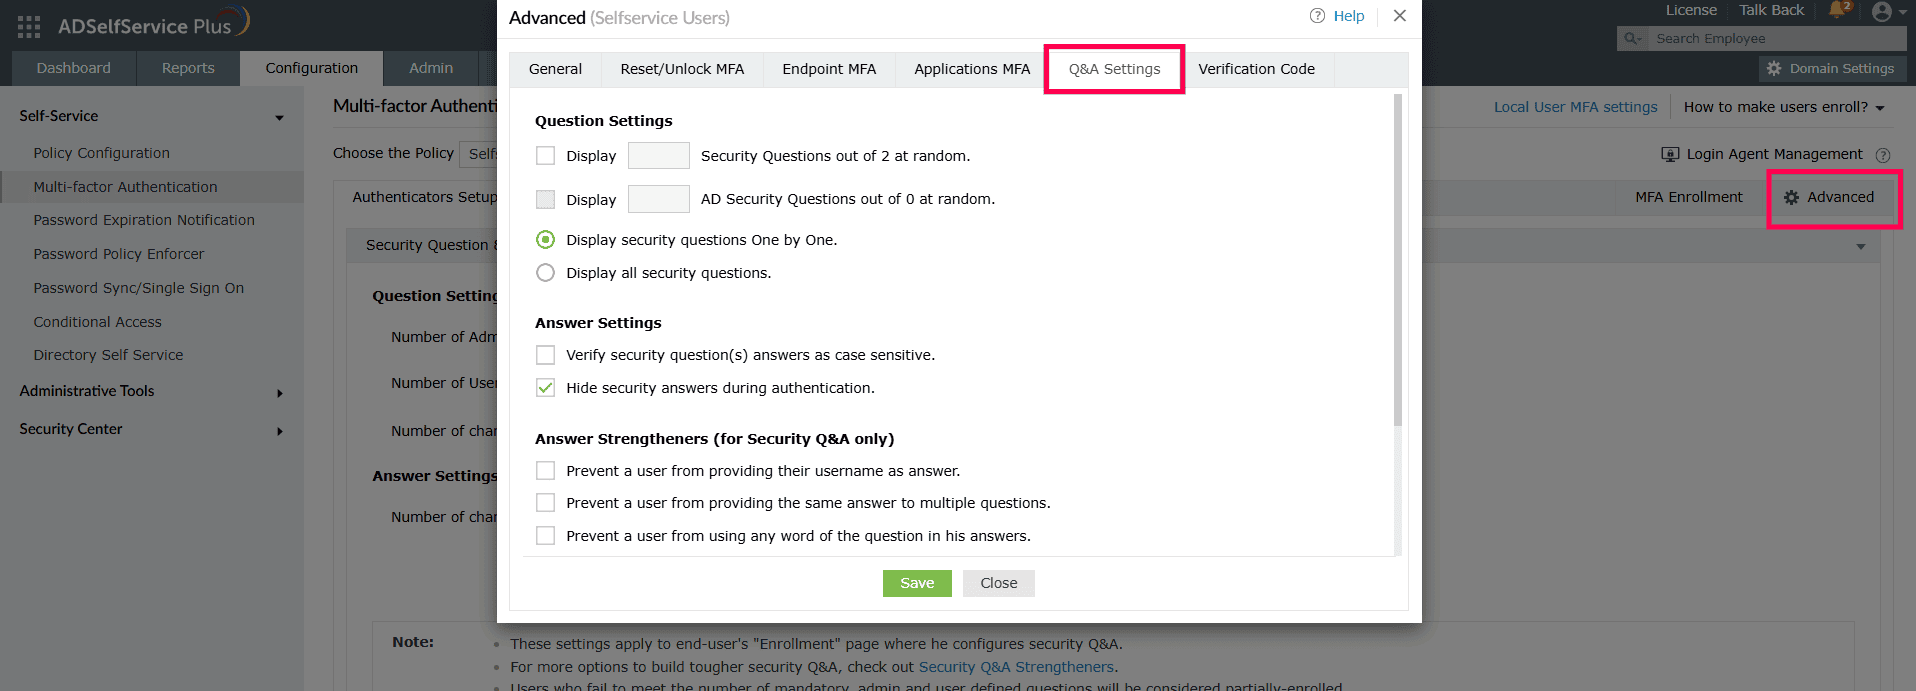This screenshot has height=691, width=1916.
Task: Open Password Policy Enforcer in sidebar
Action: pyautogui.click(x=118, y=254)
